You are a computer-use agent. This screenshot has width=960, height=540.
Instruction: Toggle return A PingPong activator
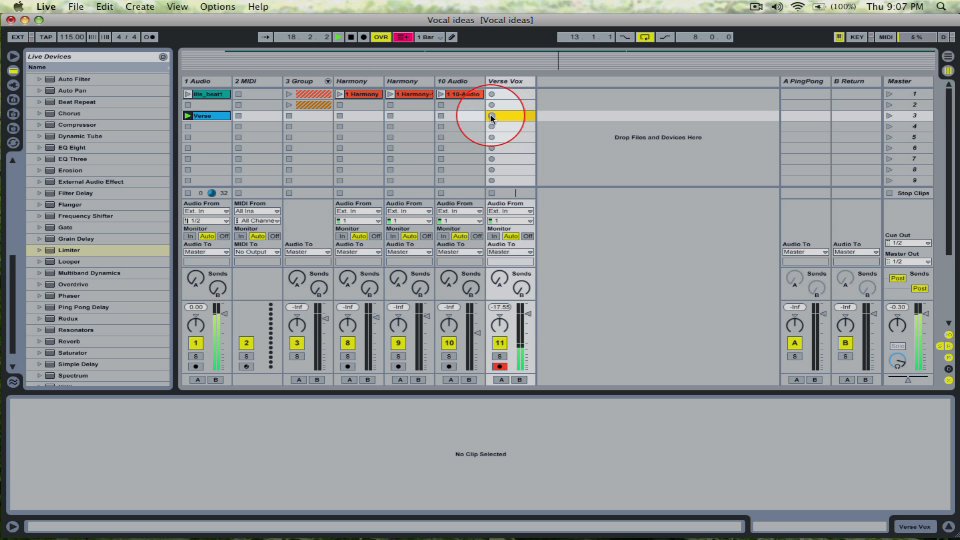(794, 343)
